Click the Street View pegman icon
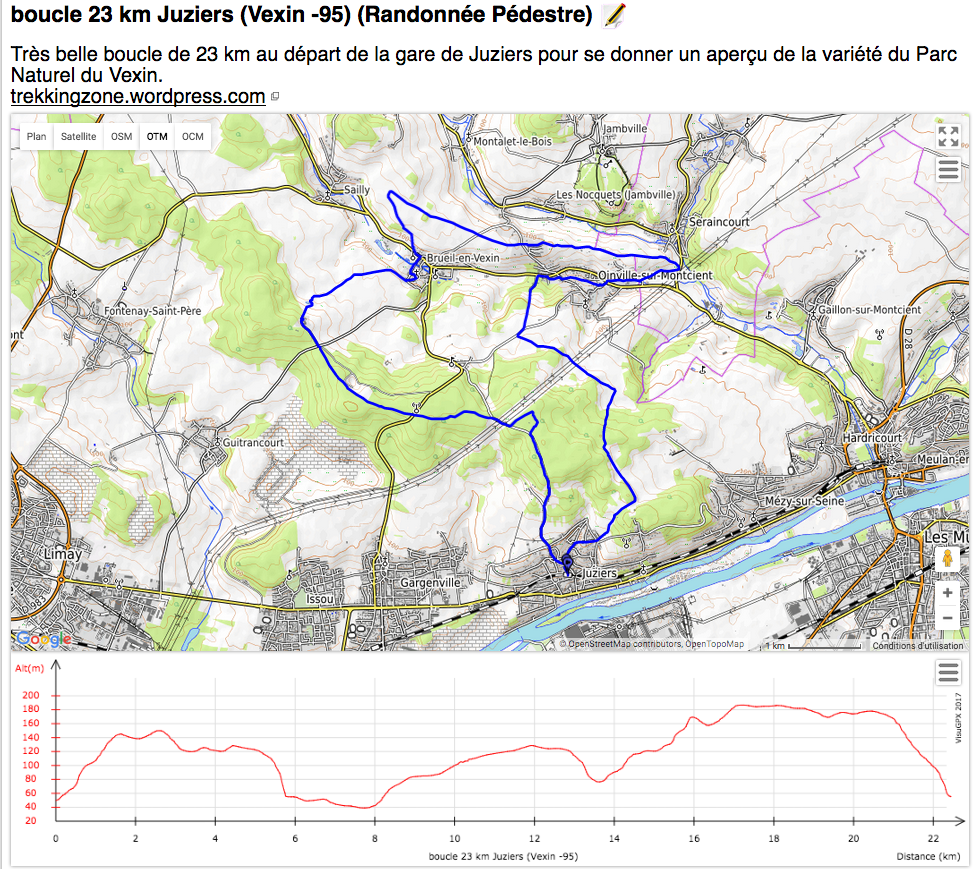976x869 pixels. click(x=947, y=561)
